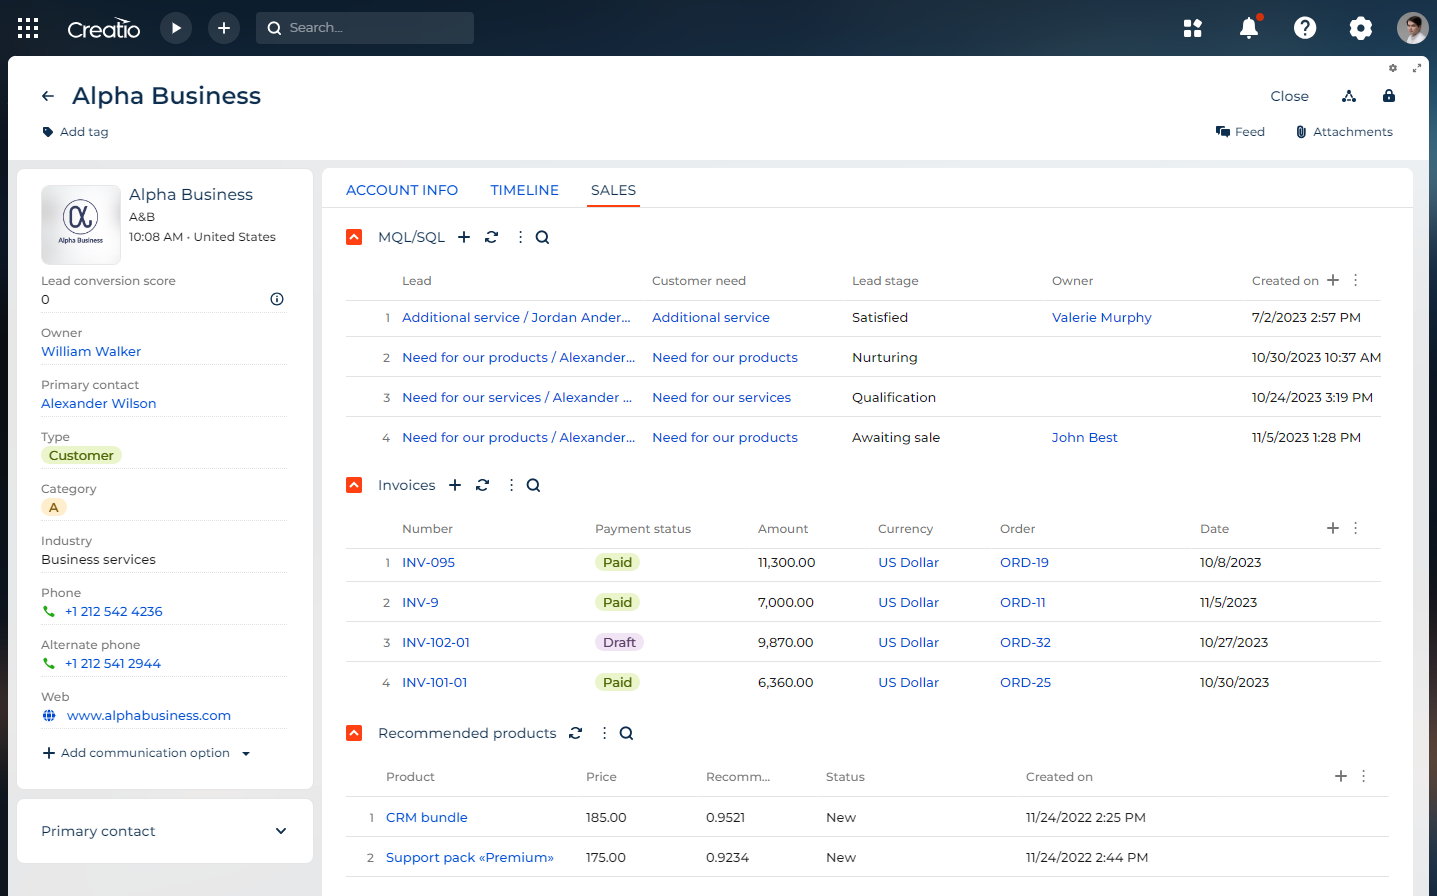Open system settings gear
This screenshot has height=896, width=1437.
(x=1361, y=28)
